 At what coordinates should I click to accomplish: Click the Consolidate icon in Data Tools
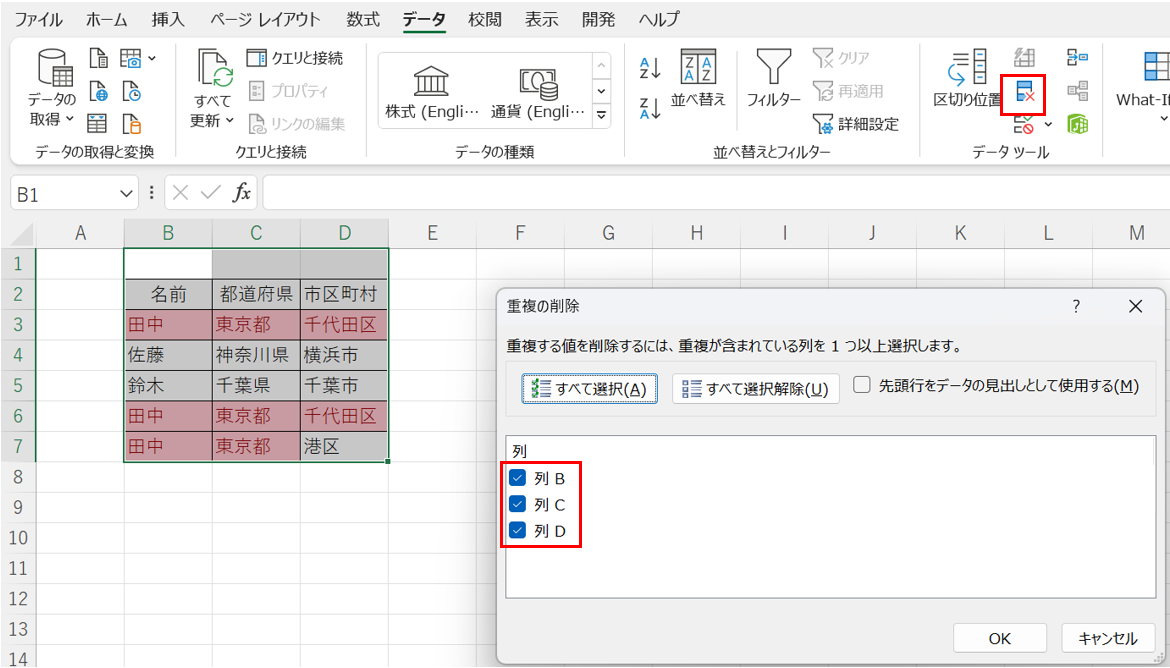[x=1077, y=58]
